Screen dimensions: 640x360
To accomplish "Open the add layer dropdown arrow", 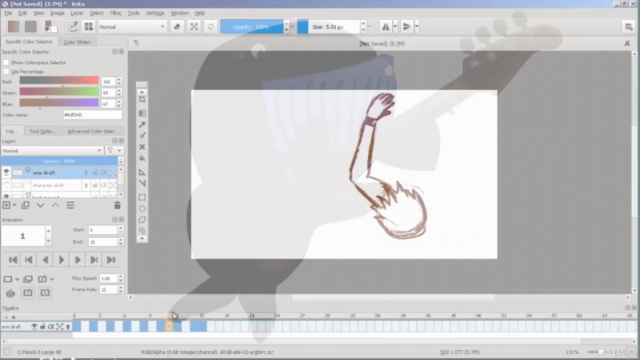I will (15, 205).
